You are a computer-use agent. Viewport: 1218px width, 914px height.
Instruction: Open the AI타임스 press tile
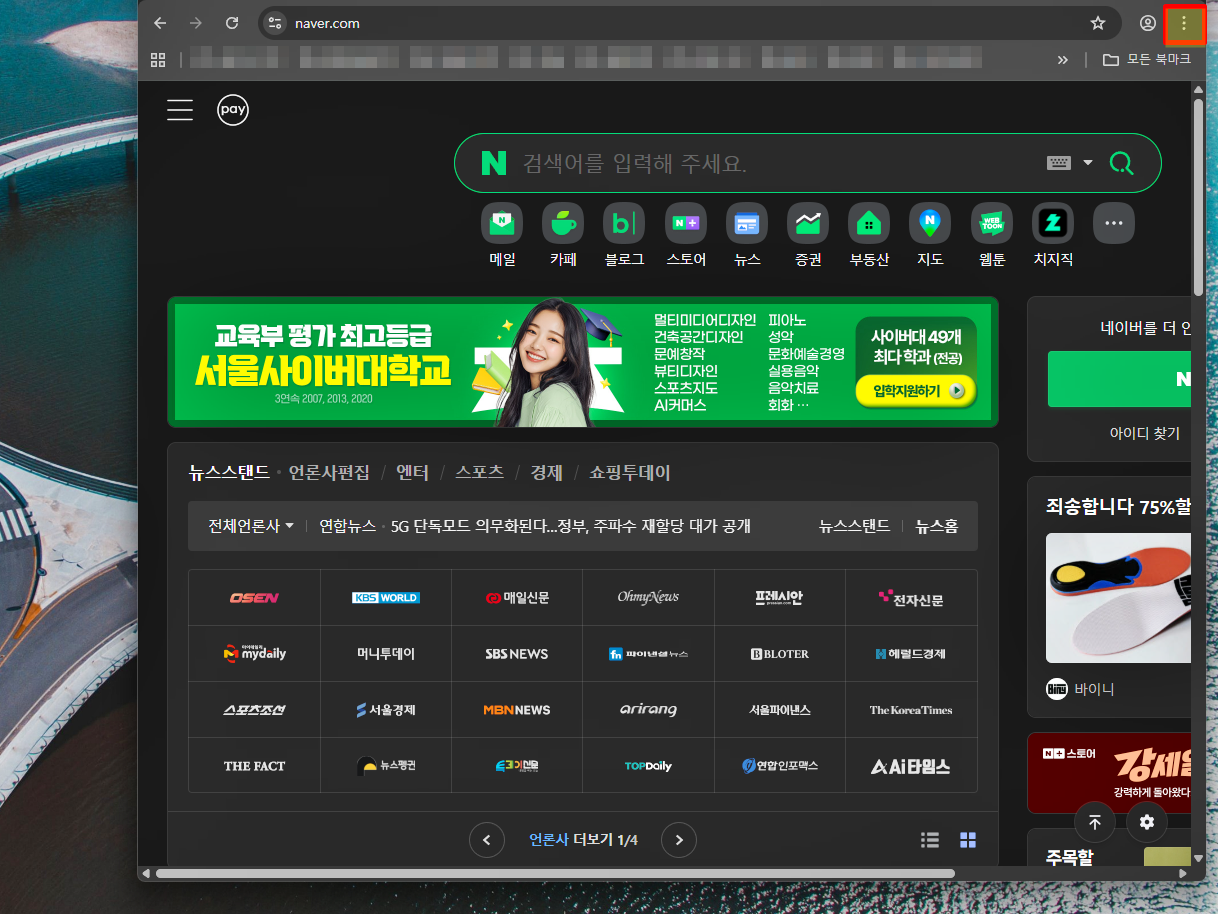point(911,766)
